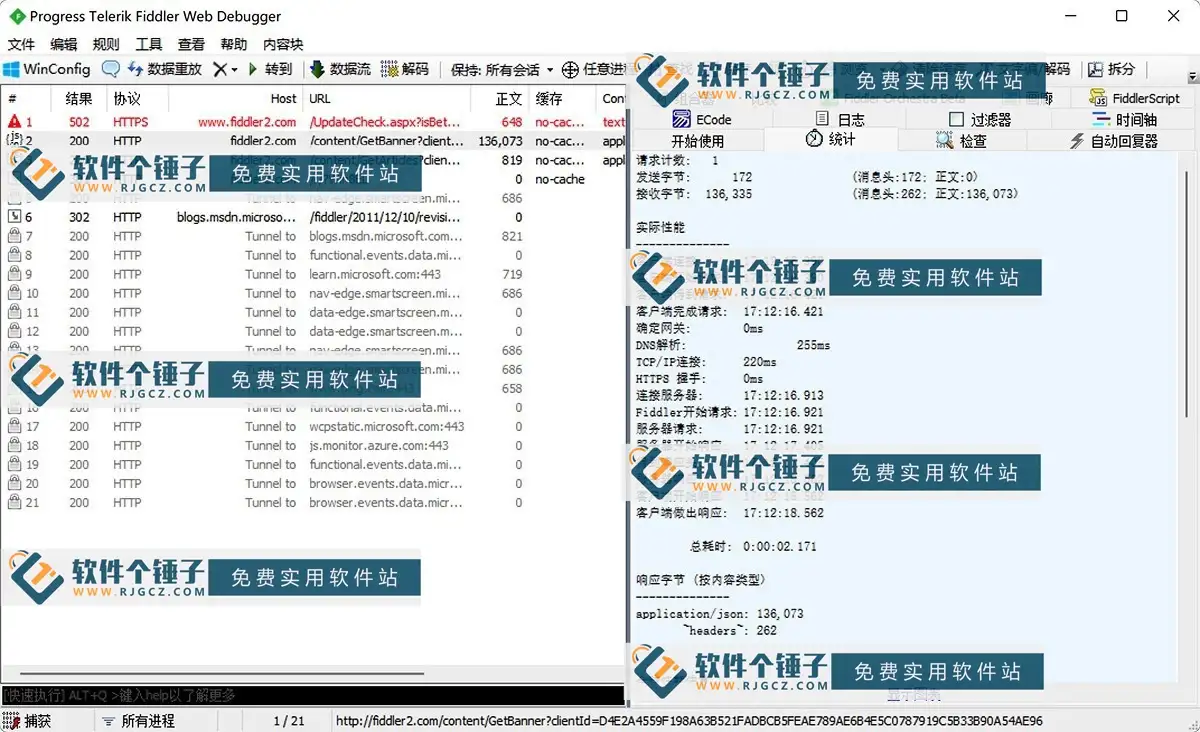Sort sessions by the 正文 column header
The height and width of the screenshot is (732, 1200).
(499, 98)
